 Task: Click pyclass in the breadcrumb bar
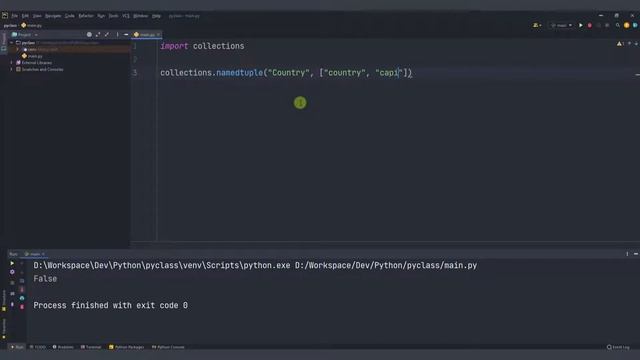point(10,25)
